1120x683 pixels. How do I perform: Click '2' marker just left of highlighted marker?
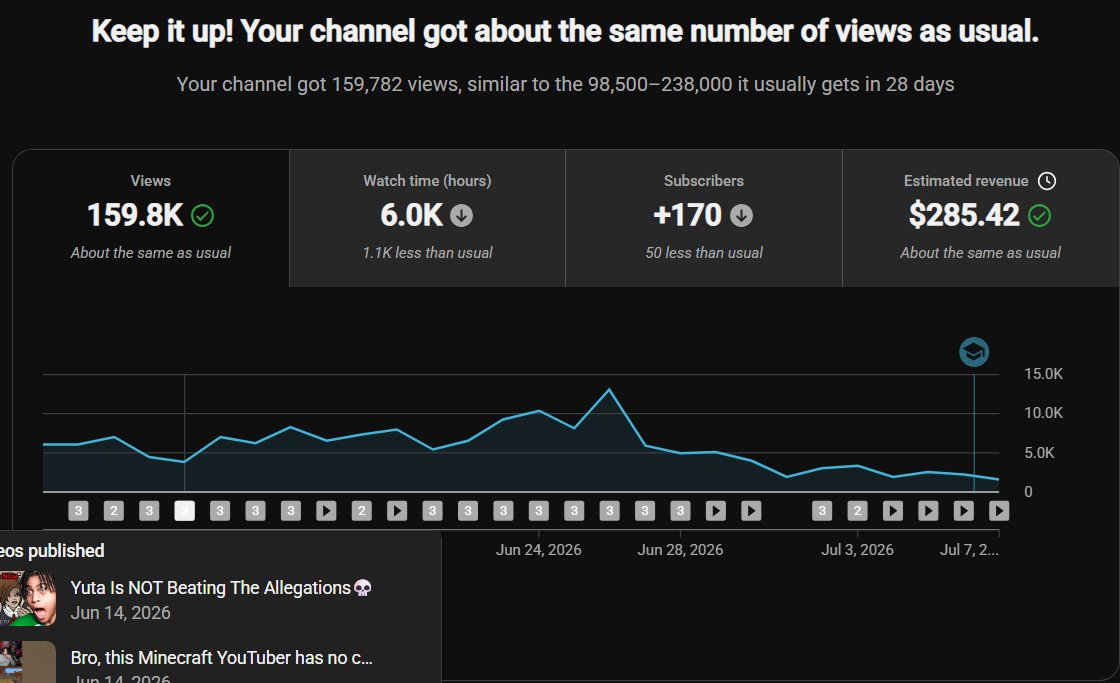(x=114, y=511)
